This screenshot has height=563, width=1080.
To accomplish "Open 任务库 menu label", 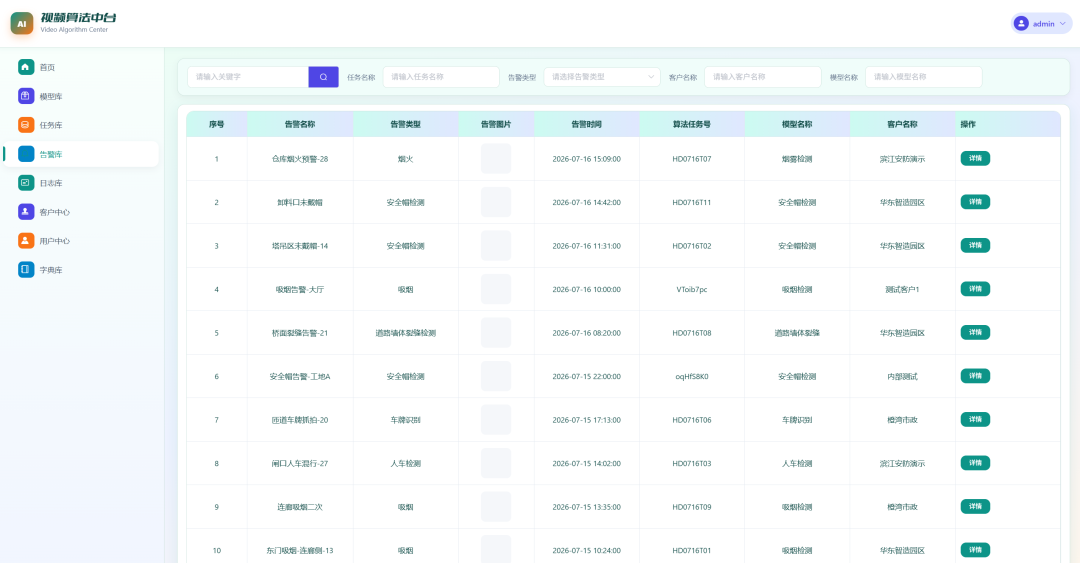I will (x=51, y=125).
